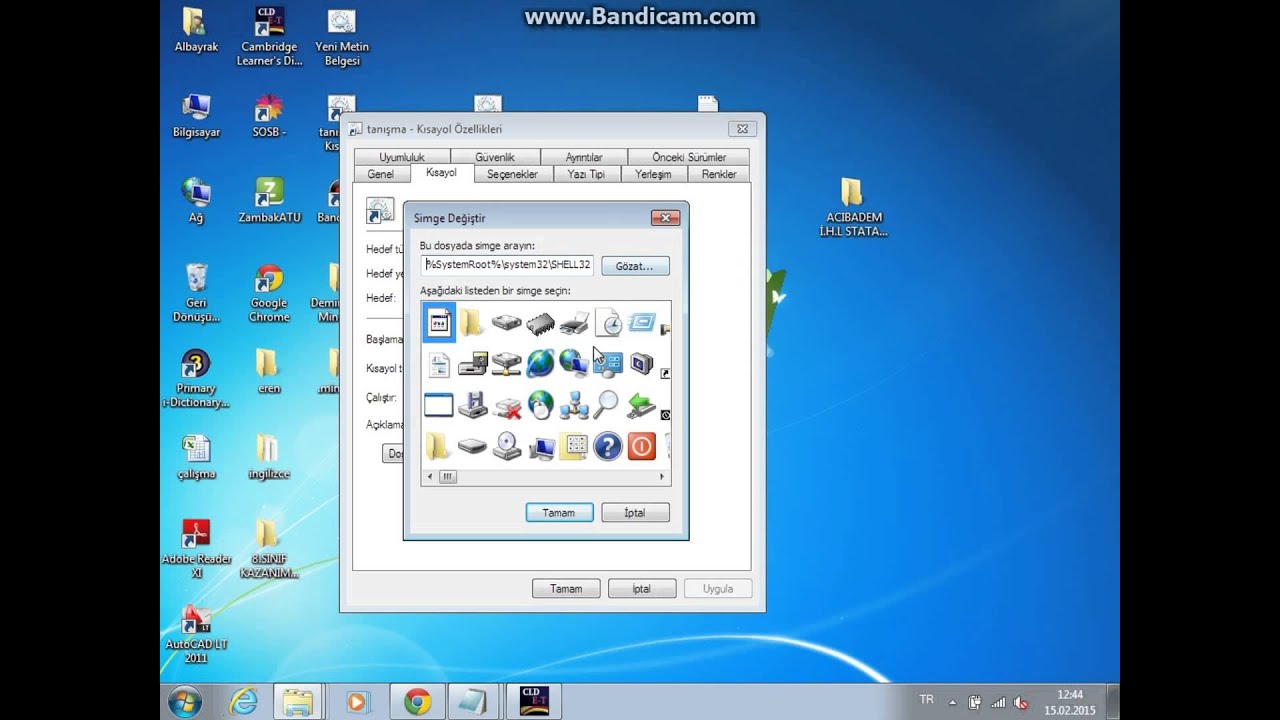
Task: Pick the memory chip icon
Action: [540, 324]
